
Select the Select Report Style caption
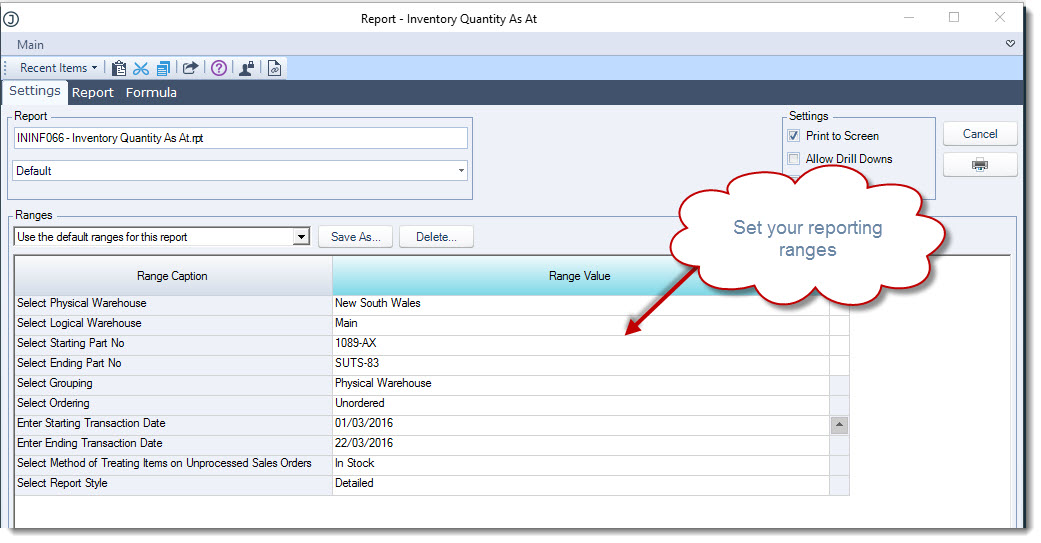coord(173,483)
